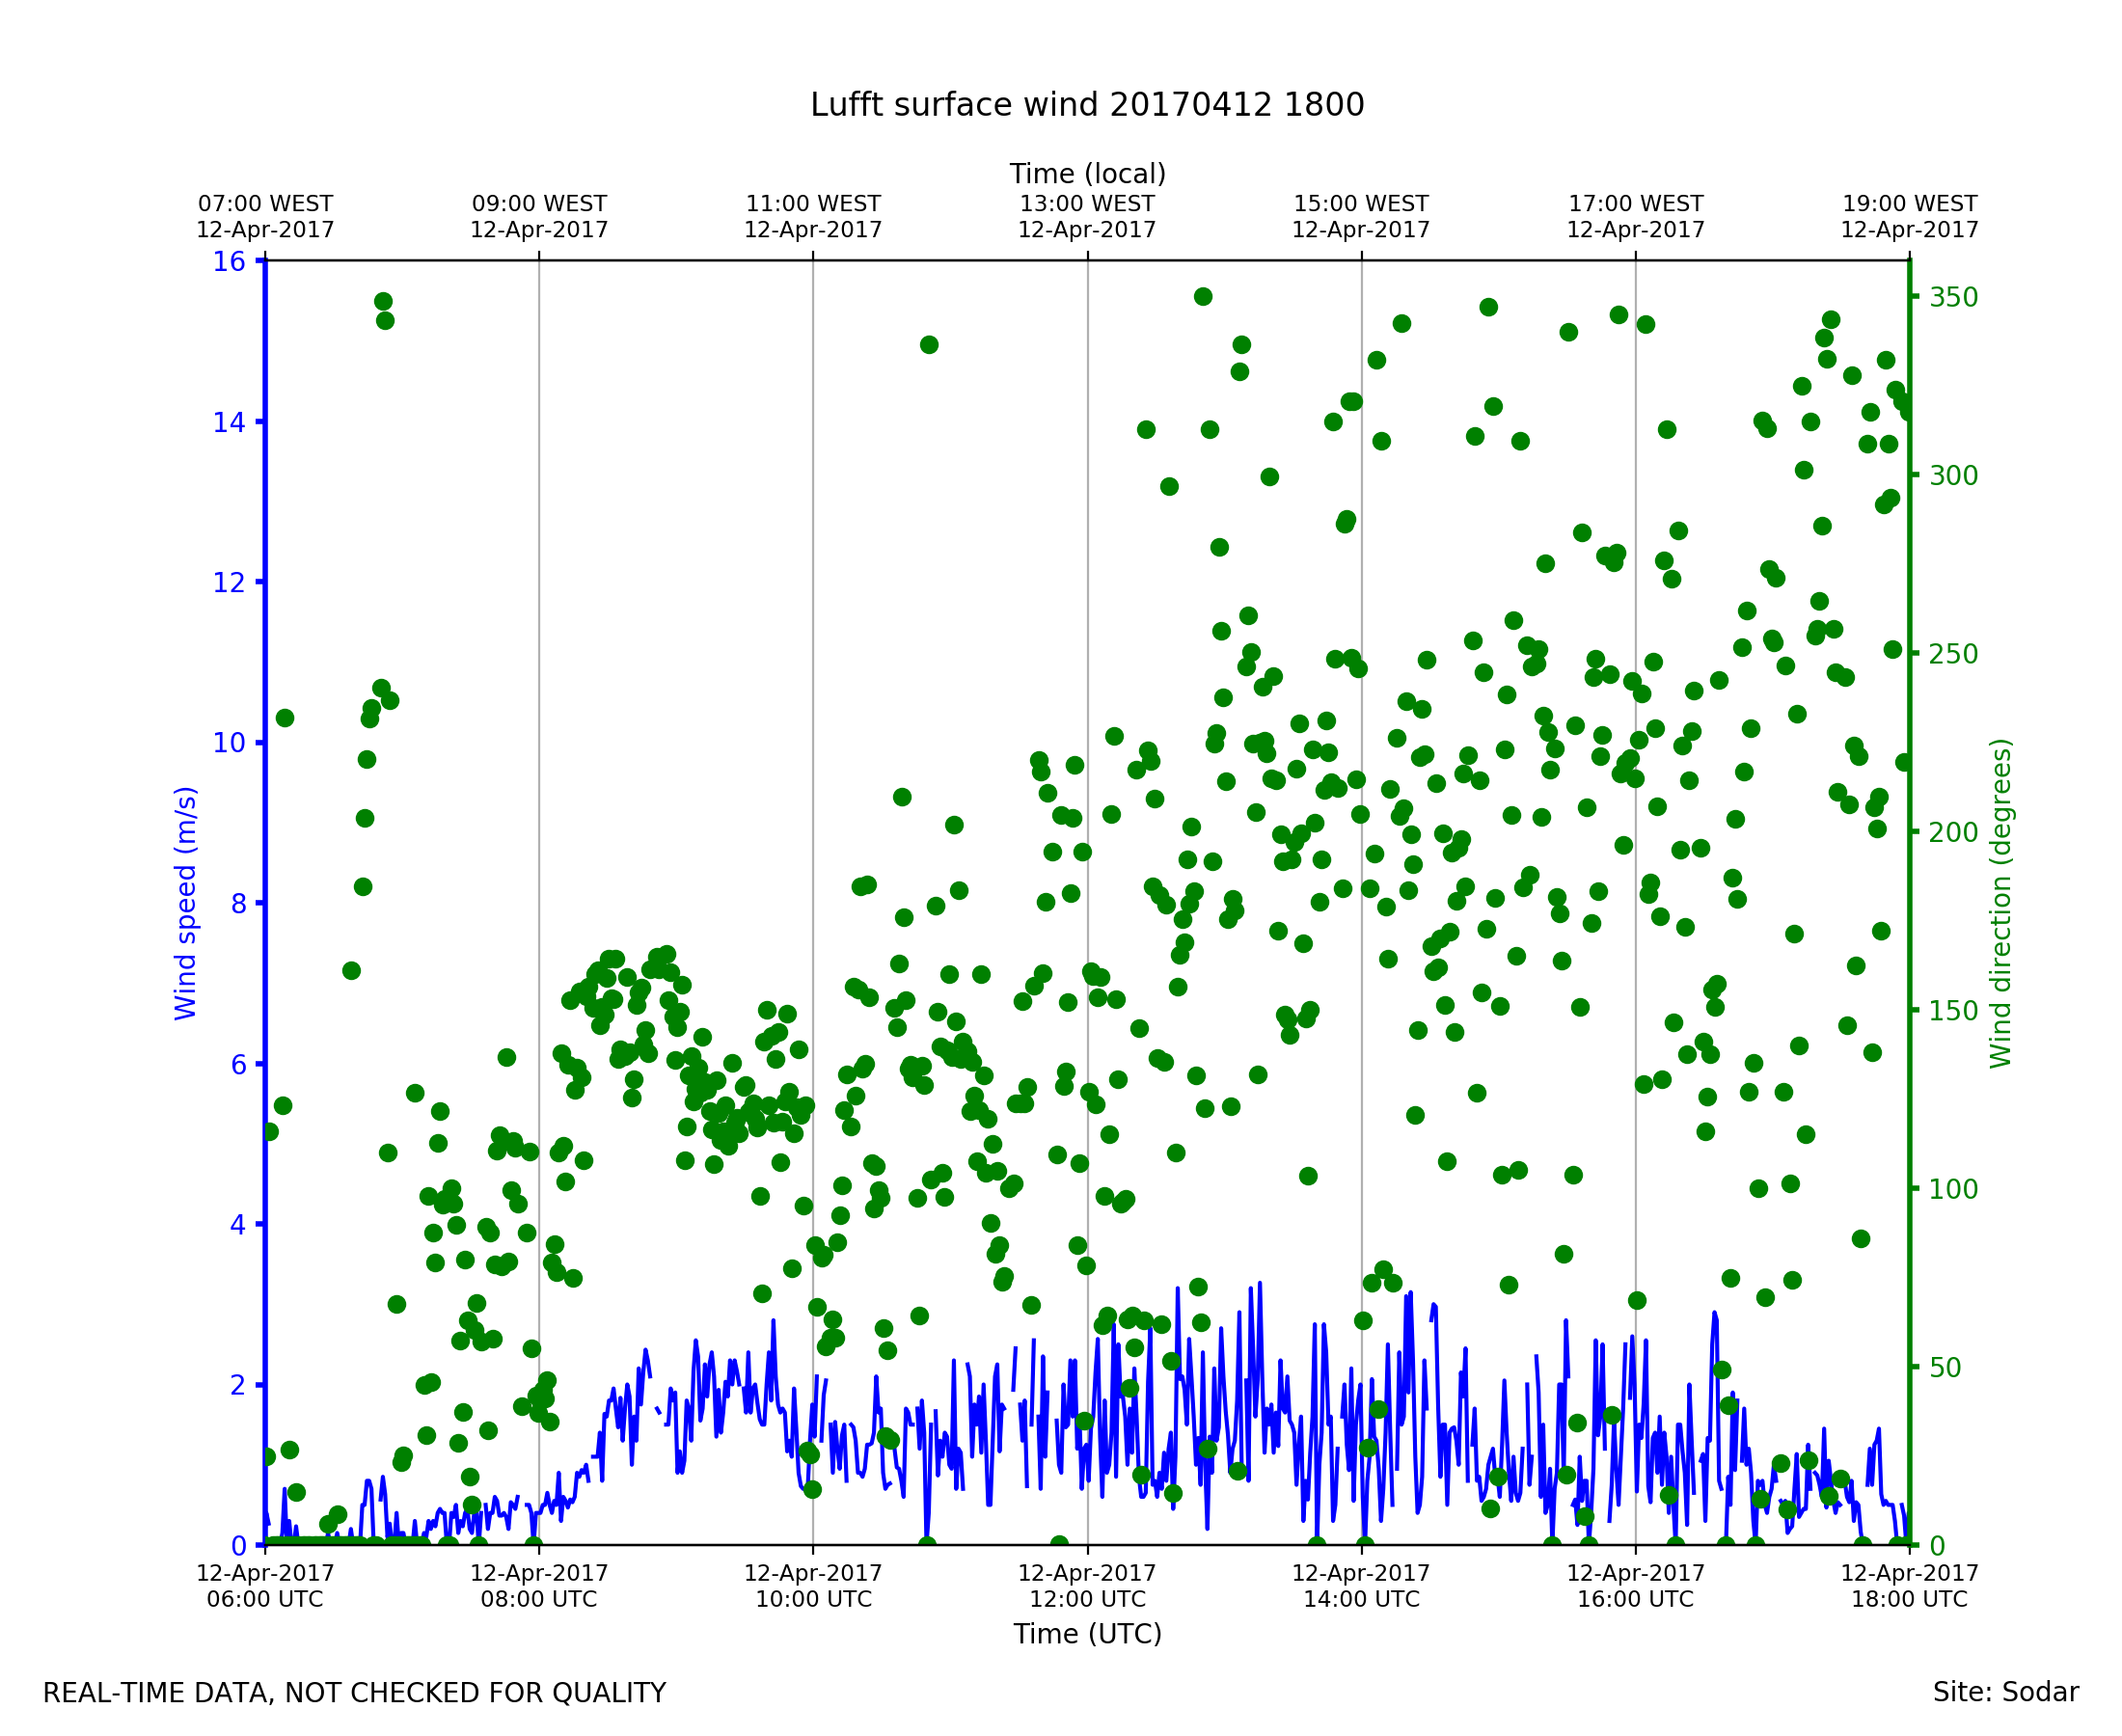Click the '50' wind direction tick label
The height and width of the screenshot is (1736, 2122).
point(1945,1367)
